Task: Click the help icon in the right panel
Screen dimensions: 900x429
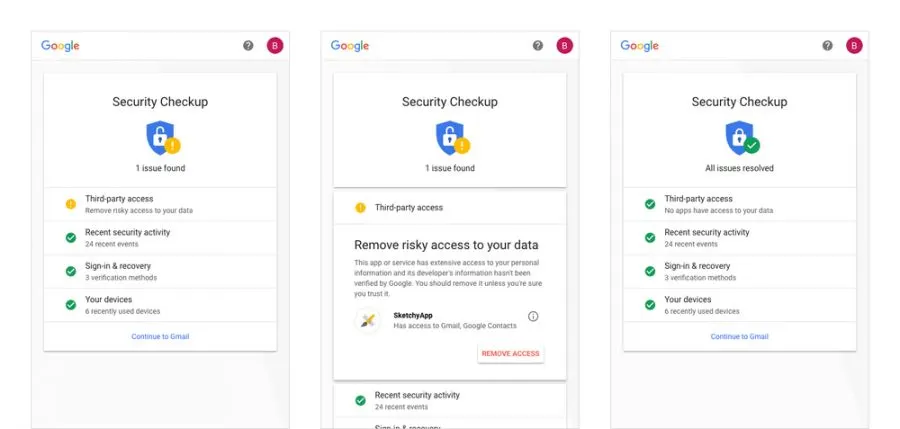Action: pyautogui.click(x=827, y=46)
